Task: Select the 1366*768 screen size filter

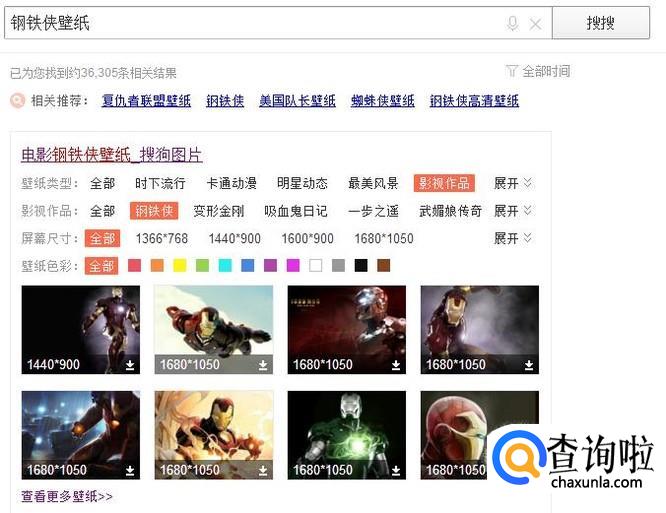Action: tap(162, 239)
